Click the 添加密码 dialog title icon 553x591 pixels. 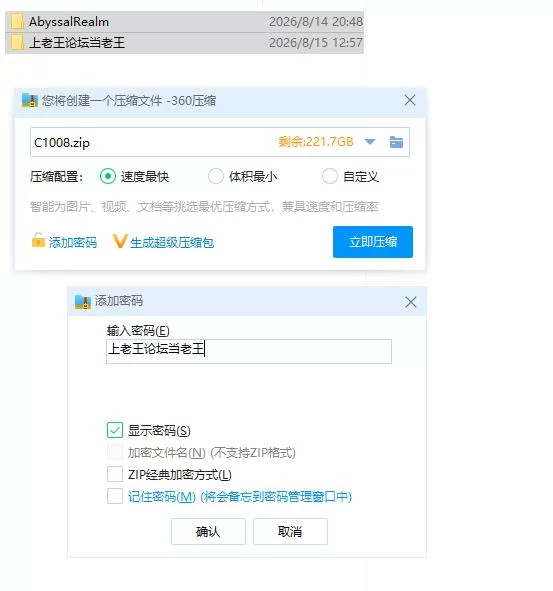tap(83, 302)
